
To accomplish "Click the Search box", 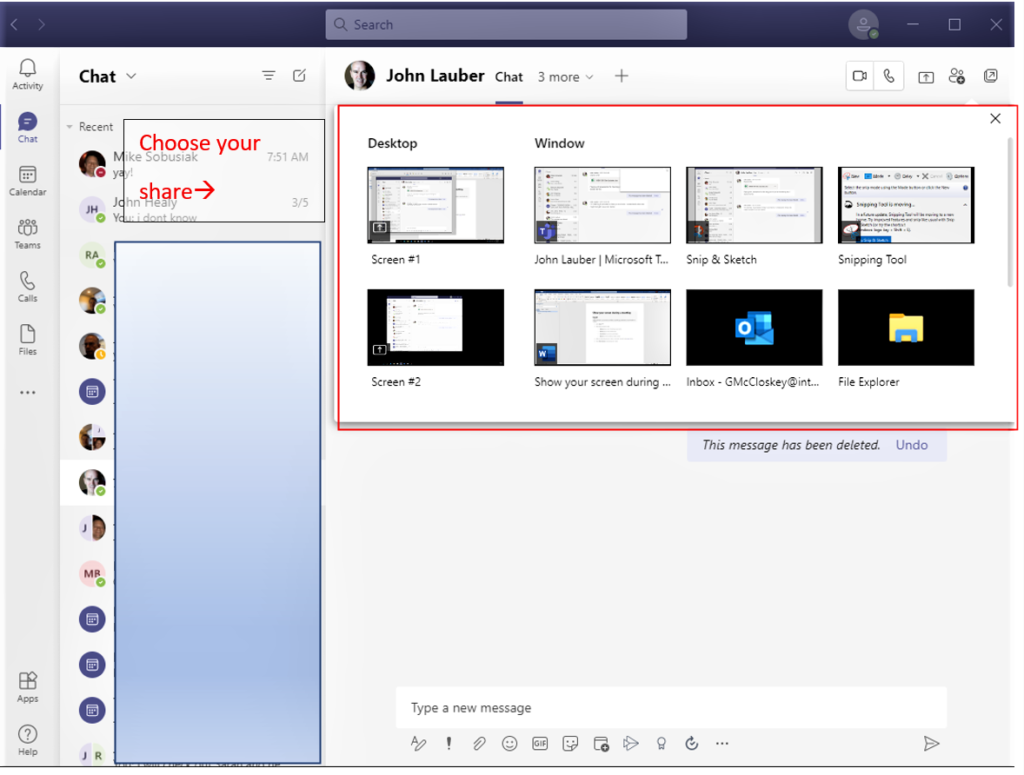I will (x=506, y=24).
